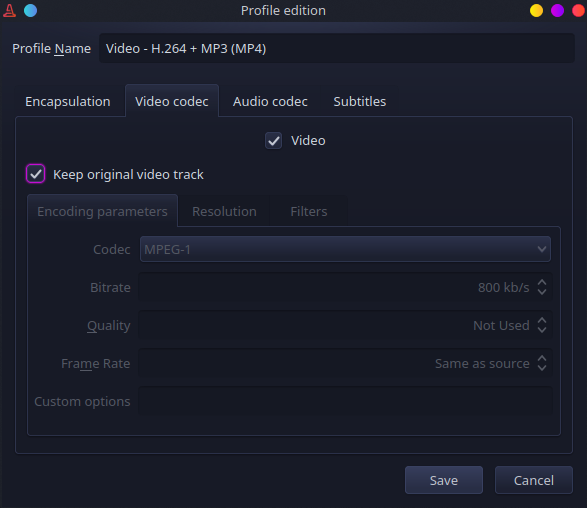The height and width of the screenshot is (508, 587).
Task: Click the Profile edition window title
Action: click(283, 10)
